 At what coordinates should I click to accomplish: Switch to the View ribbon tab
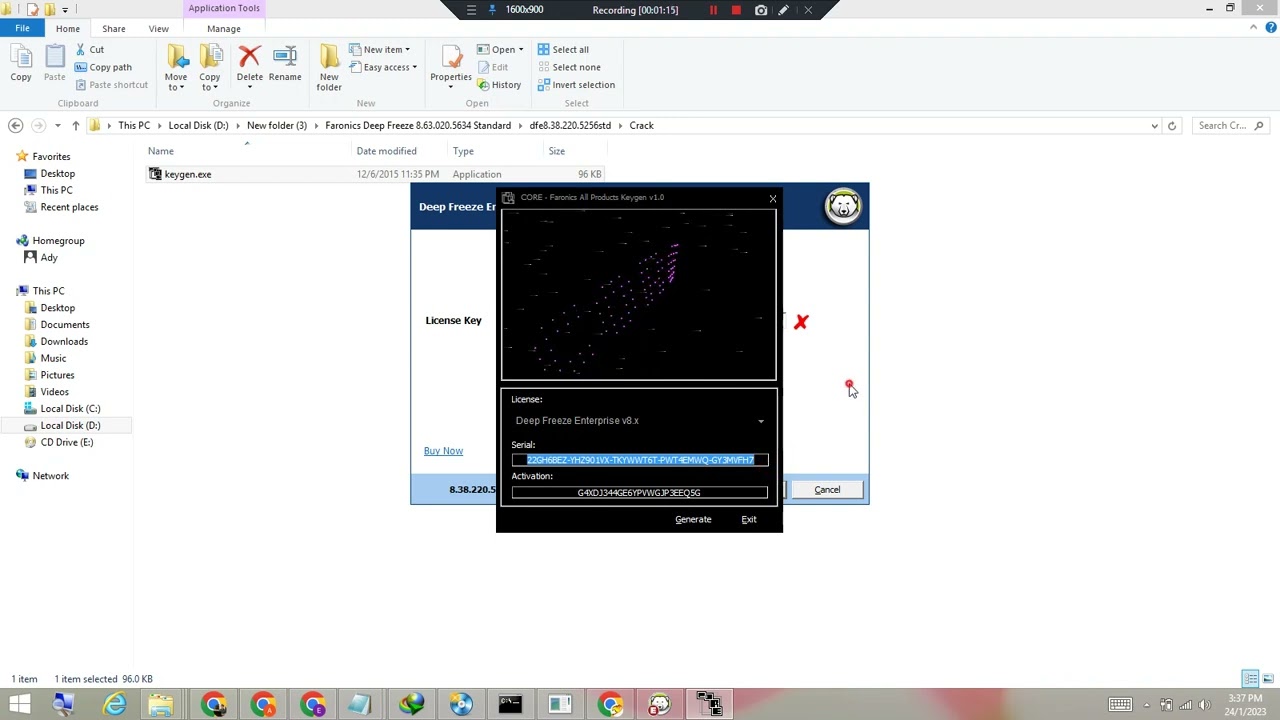coord(159,29)
